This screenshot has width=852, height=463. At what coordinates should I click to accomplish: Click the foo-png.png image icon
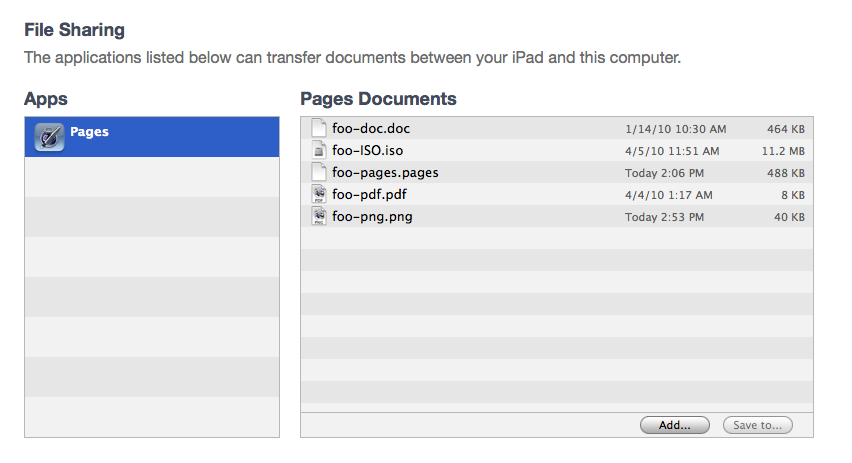pos(319,216)
